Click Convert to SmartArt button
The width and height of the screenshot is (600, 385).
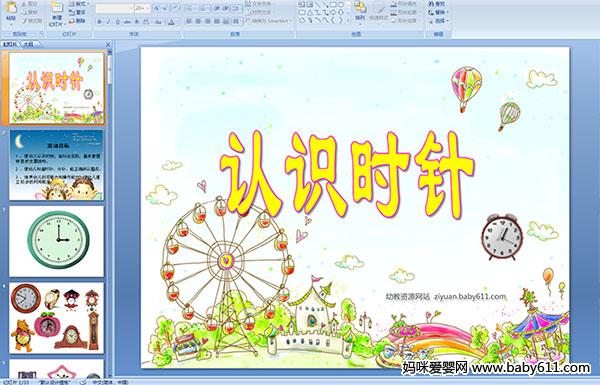[268, 21]
